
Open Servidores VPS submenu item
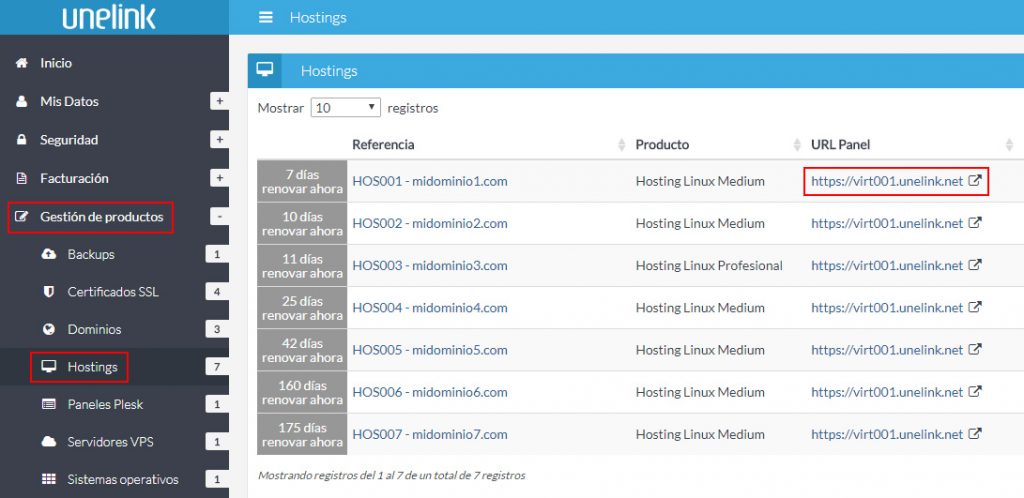point(110,442)
